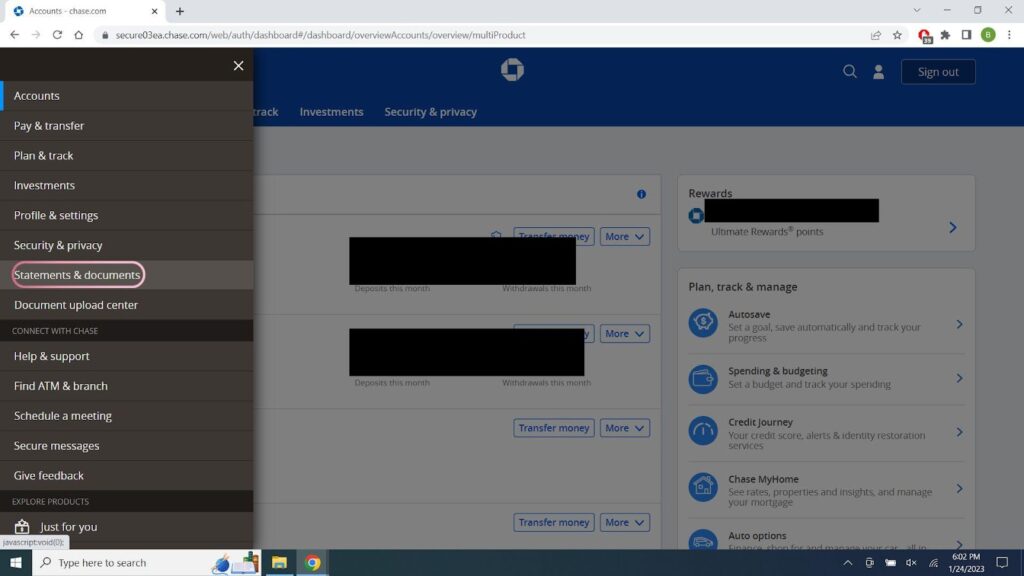Click the profile person icon

click(878, 72)
